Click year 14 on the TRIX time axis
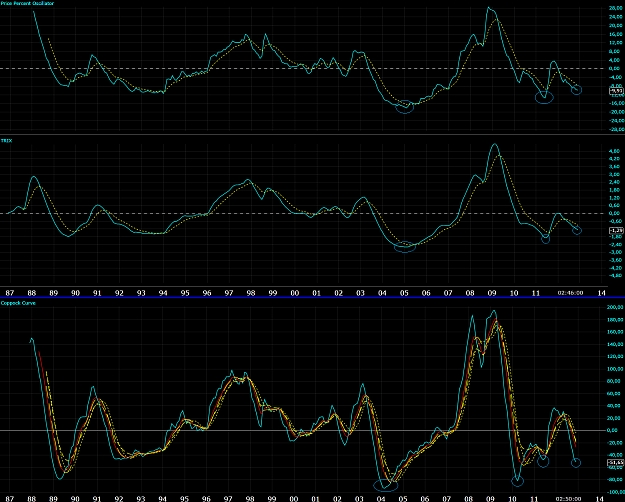Image resolution: width=625 pixels, height=502 pixels. coord(601,293)
